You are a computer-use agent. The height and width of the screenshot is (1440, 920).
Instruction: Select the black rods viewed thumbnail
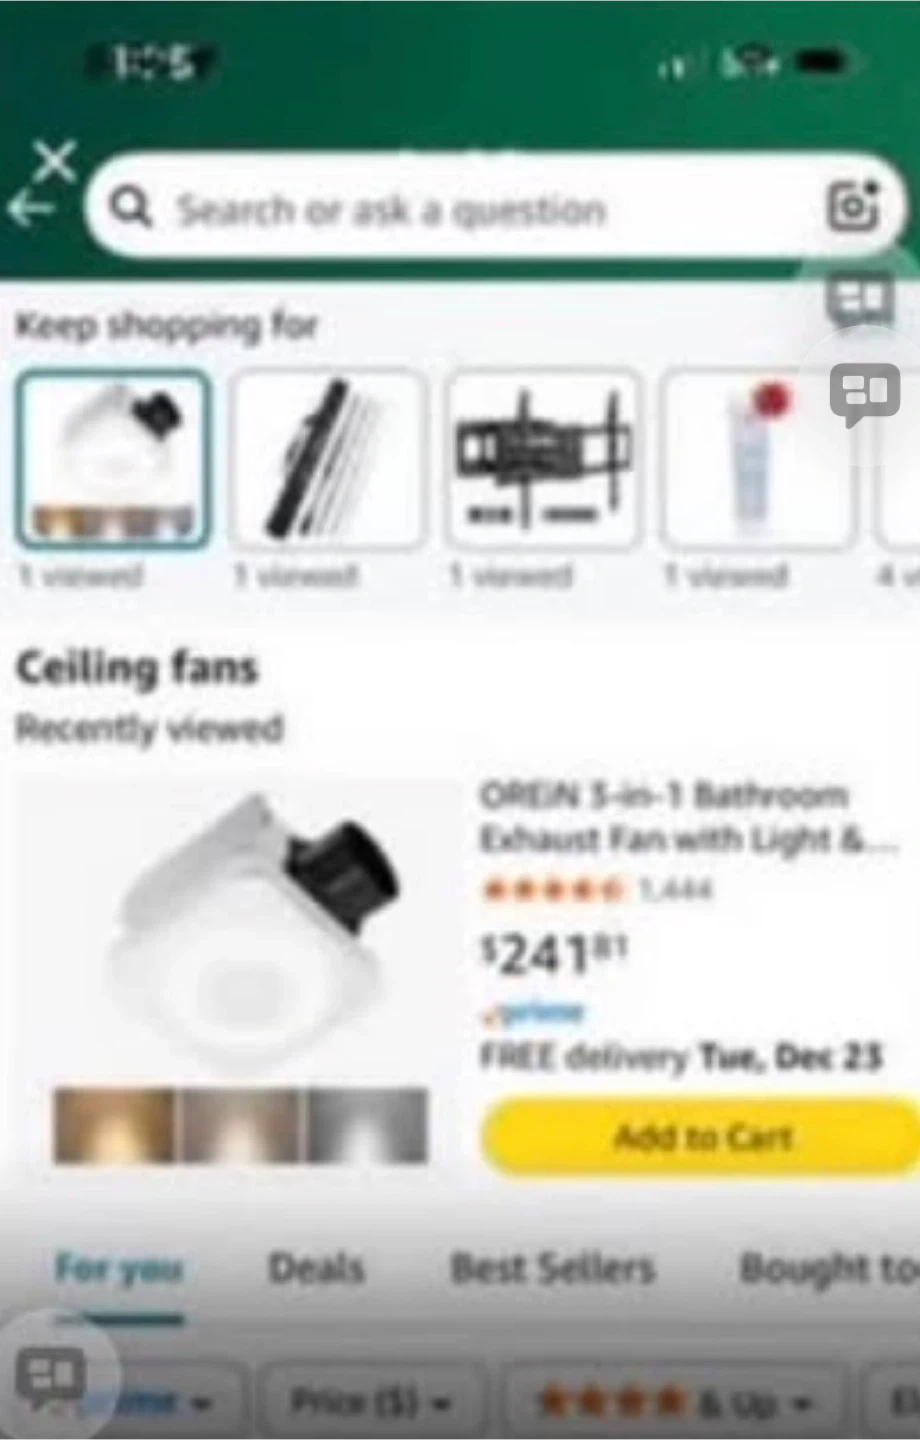coord(328,458)
